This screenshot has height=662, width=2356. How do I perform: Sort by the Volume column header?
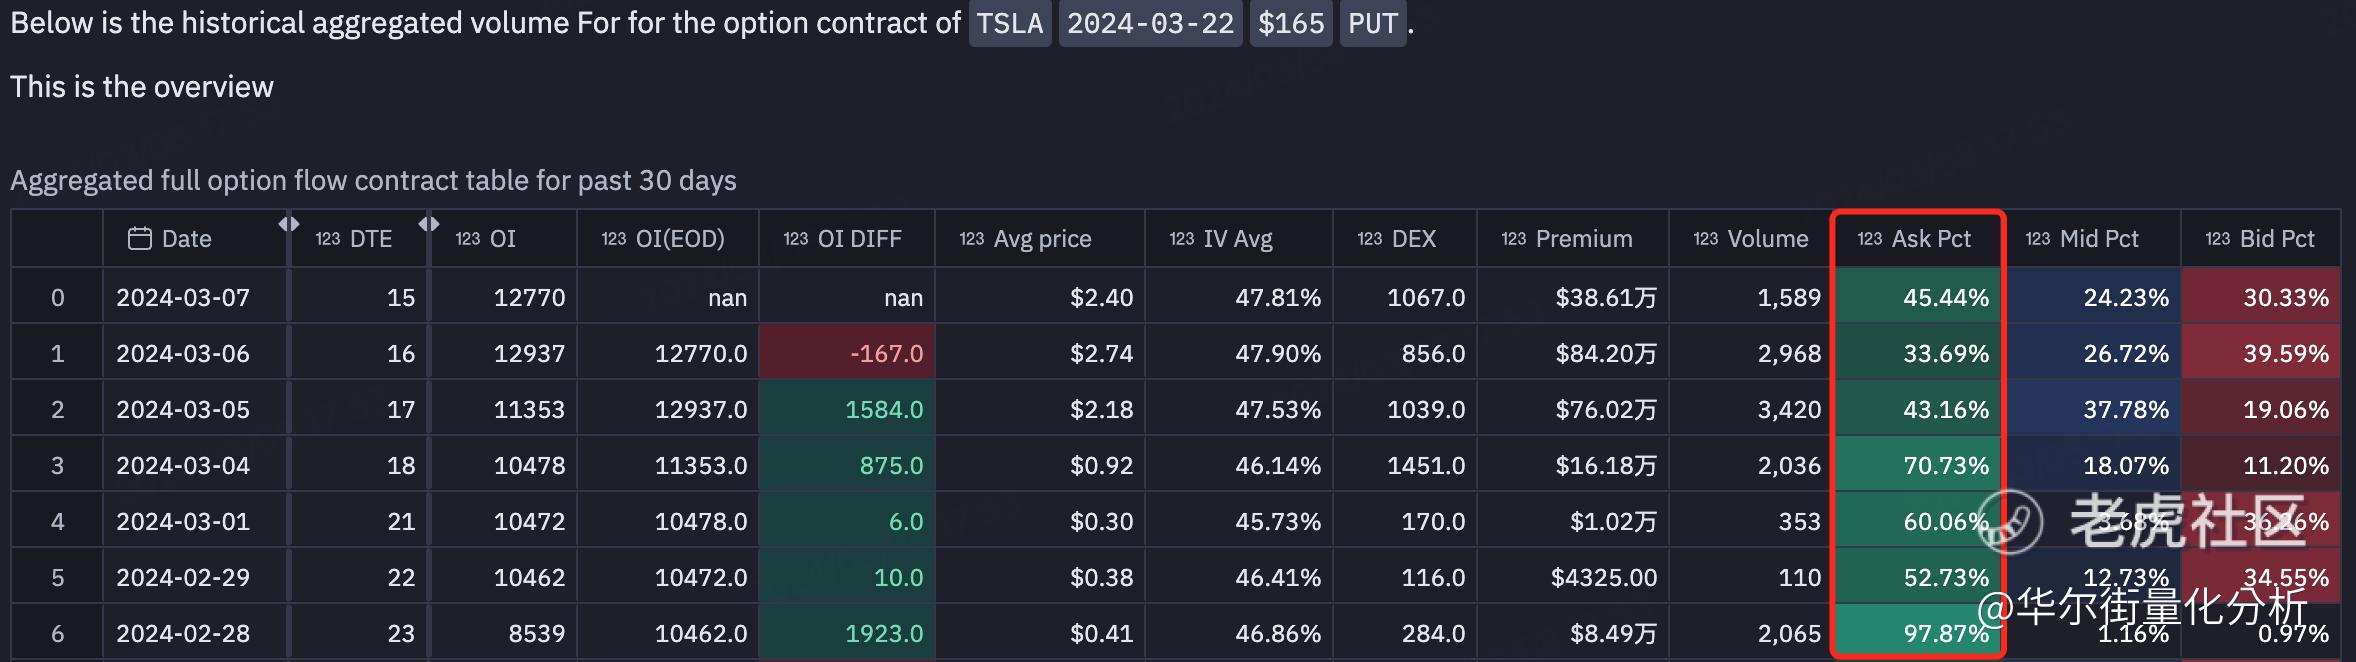(1767, 239)
